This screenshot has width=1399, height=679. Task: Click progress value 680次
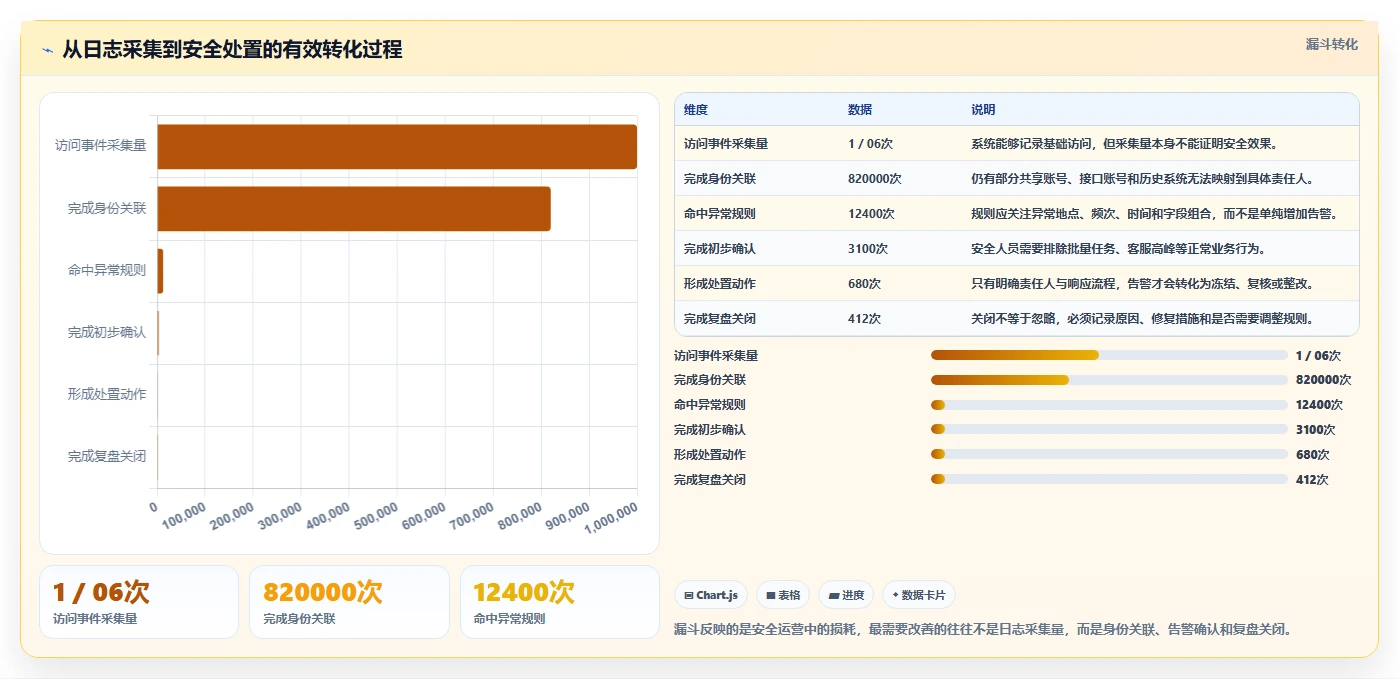click(1312, 455)
